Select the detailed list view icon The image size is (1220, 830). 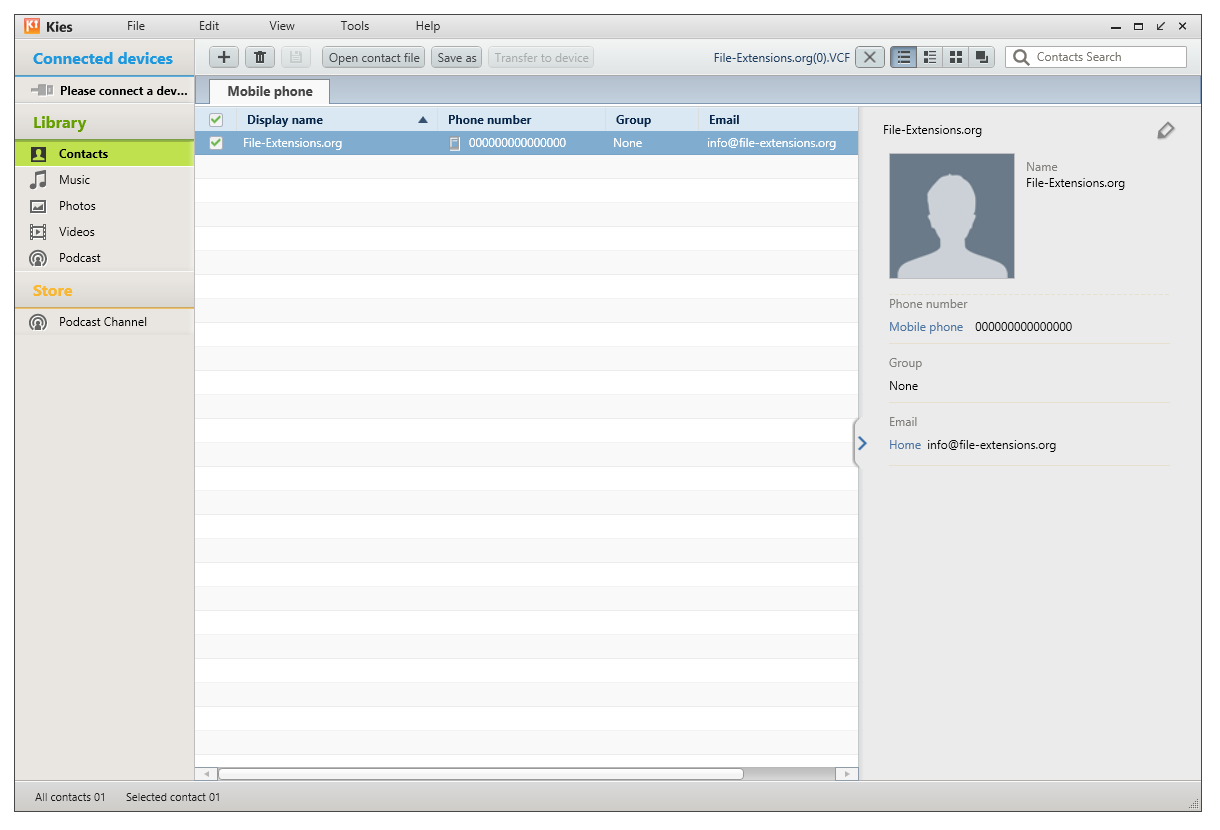click(x=929, y=57)
